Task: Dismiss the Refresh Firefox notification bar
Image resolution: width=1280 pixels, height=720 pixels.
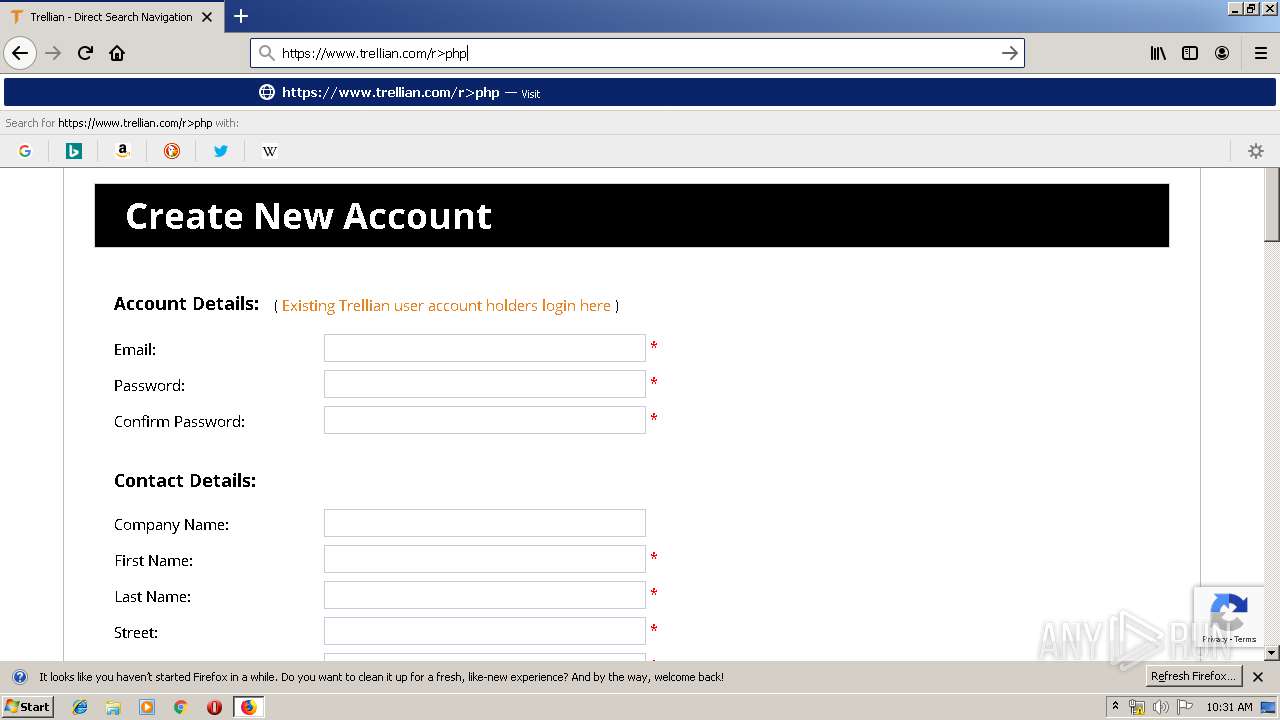Action: [x=1258, y=677]
